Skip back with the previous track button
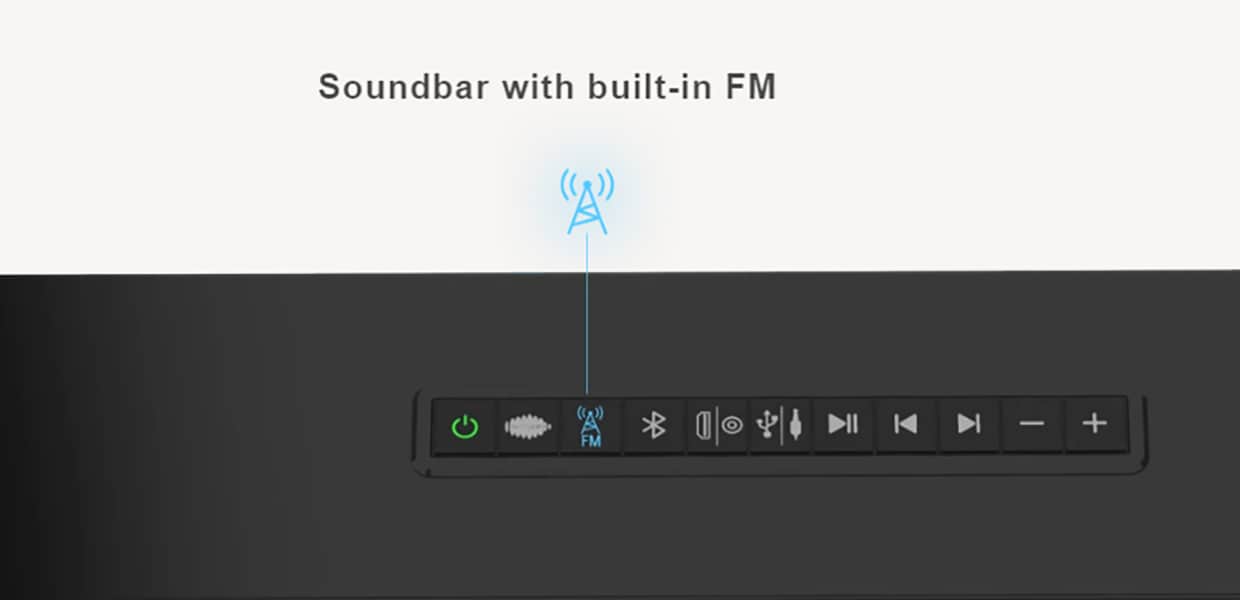 [906, 425]
